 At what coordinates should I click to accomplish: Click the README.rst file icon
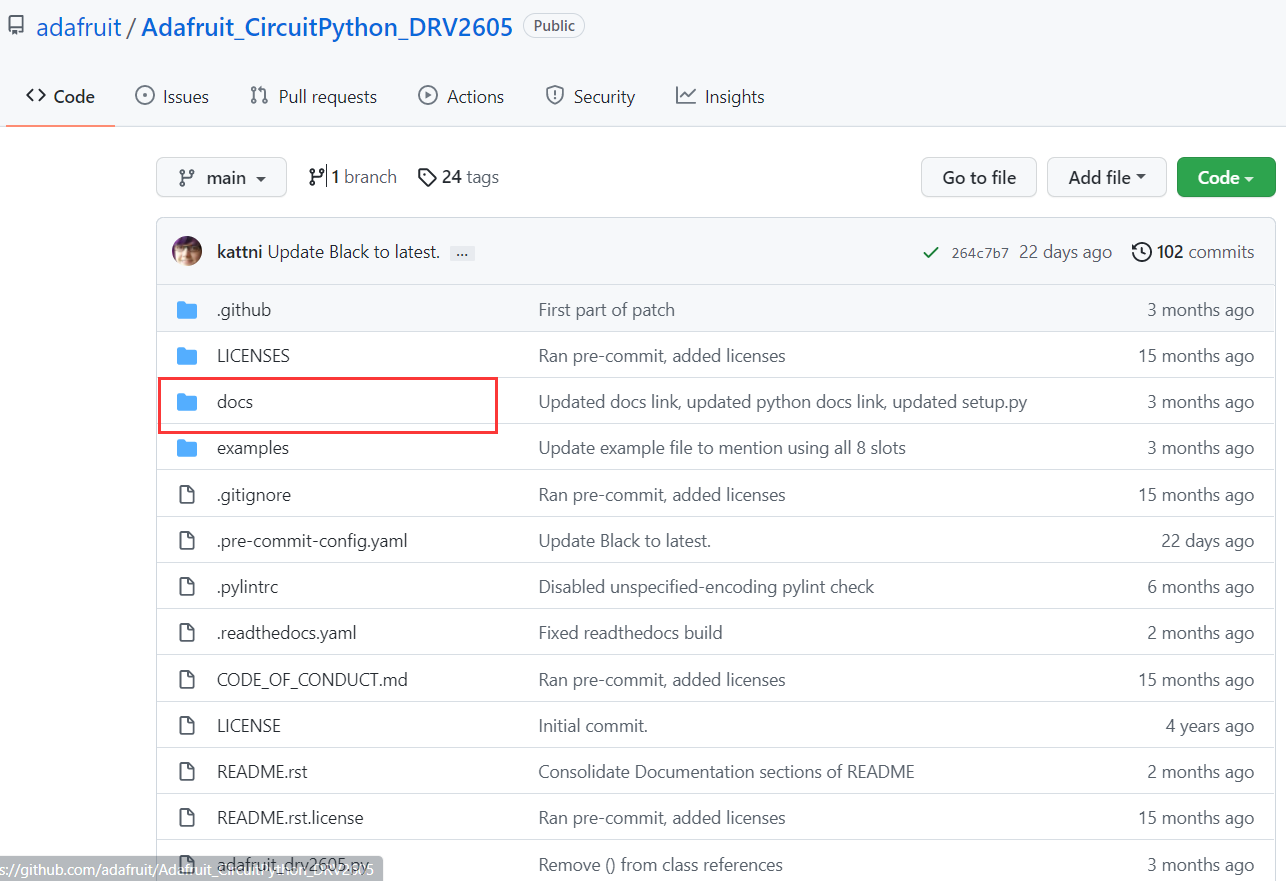(187, 772)
